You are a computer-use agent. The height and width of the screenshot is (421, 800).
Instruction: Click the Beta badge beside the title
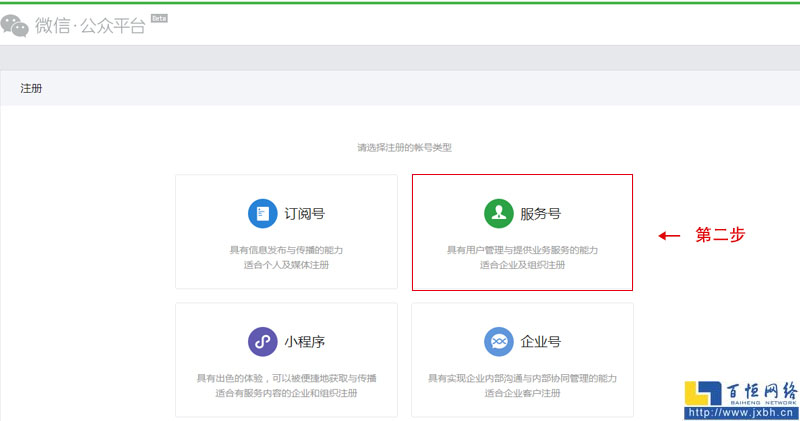(x=158, y=18)
